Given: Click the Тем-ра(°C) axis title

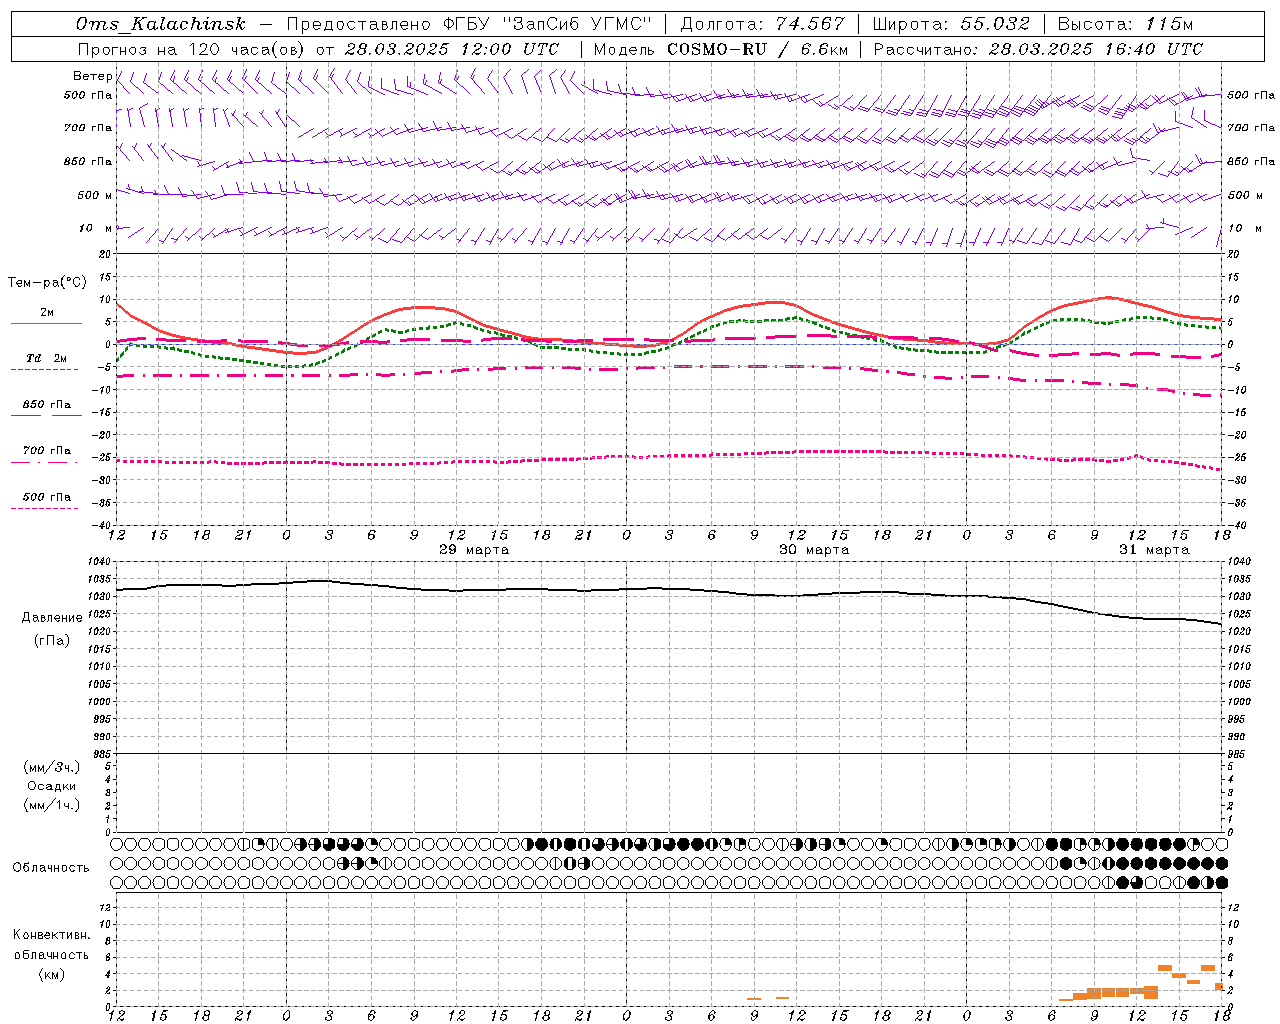Looking at the screenshot, I should (47, 283).
